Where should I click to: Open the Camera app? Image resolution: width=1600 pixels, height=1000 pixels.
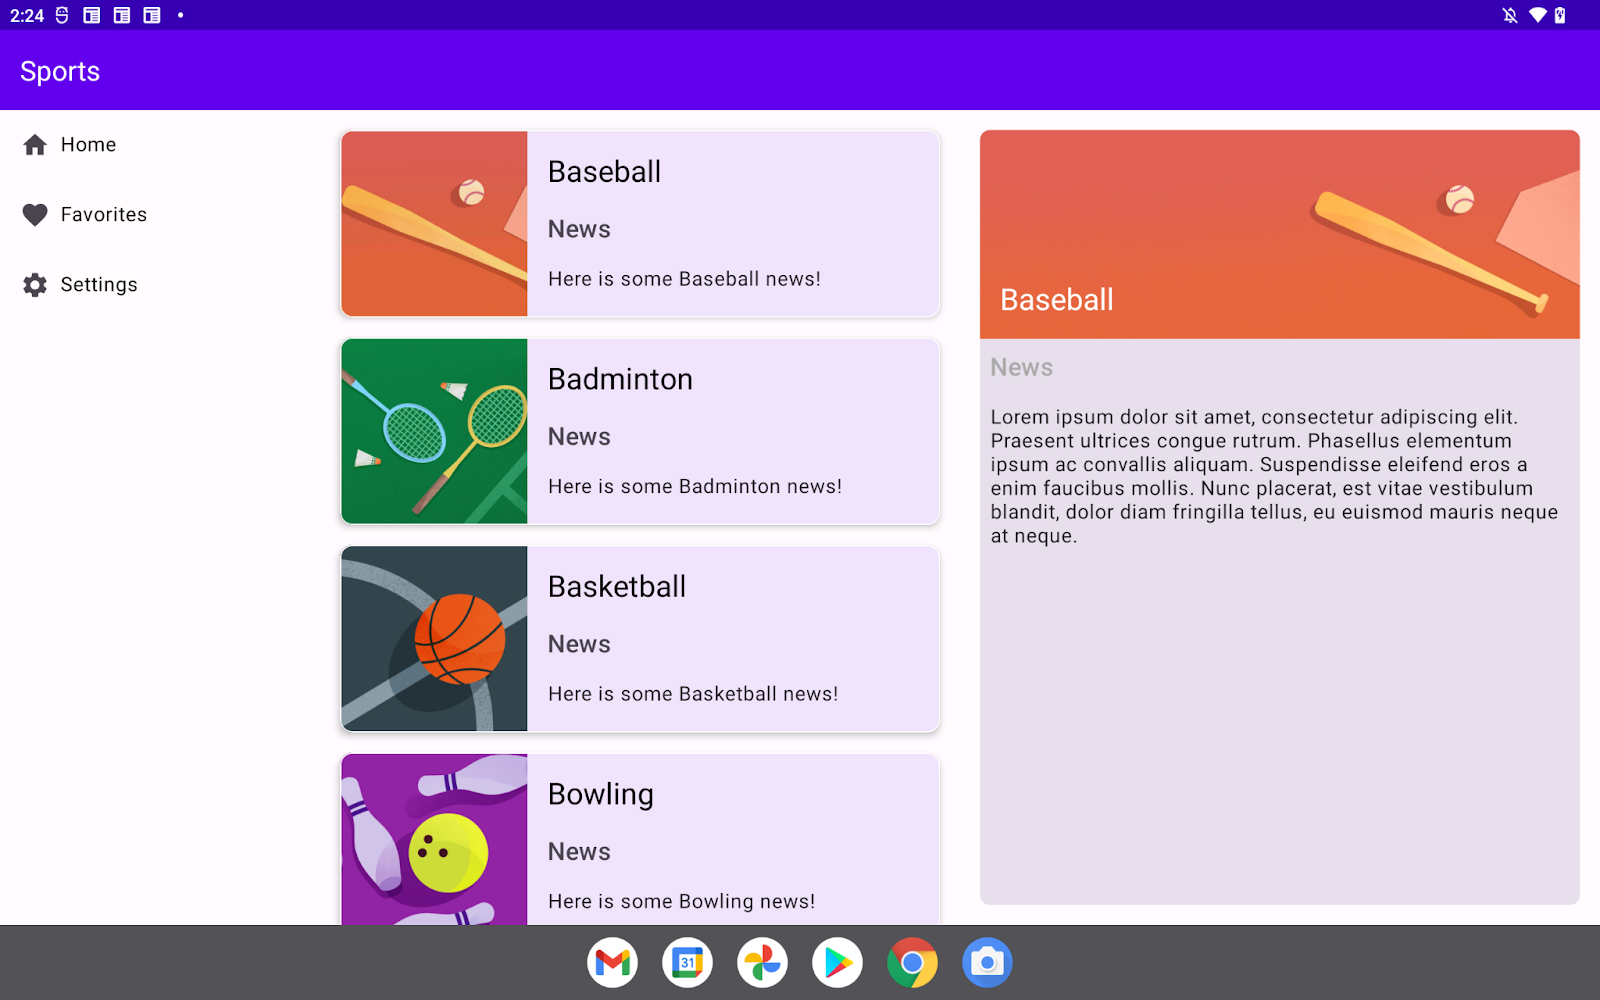tap(987, 962)
